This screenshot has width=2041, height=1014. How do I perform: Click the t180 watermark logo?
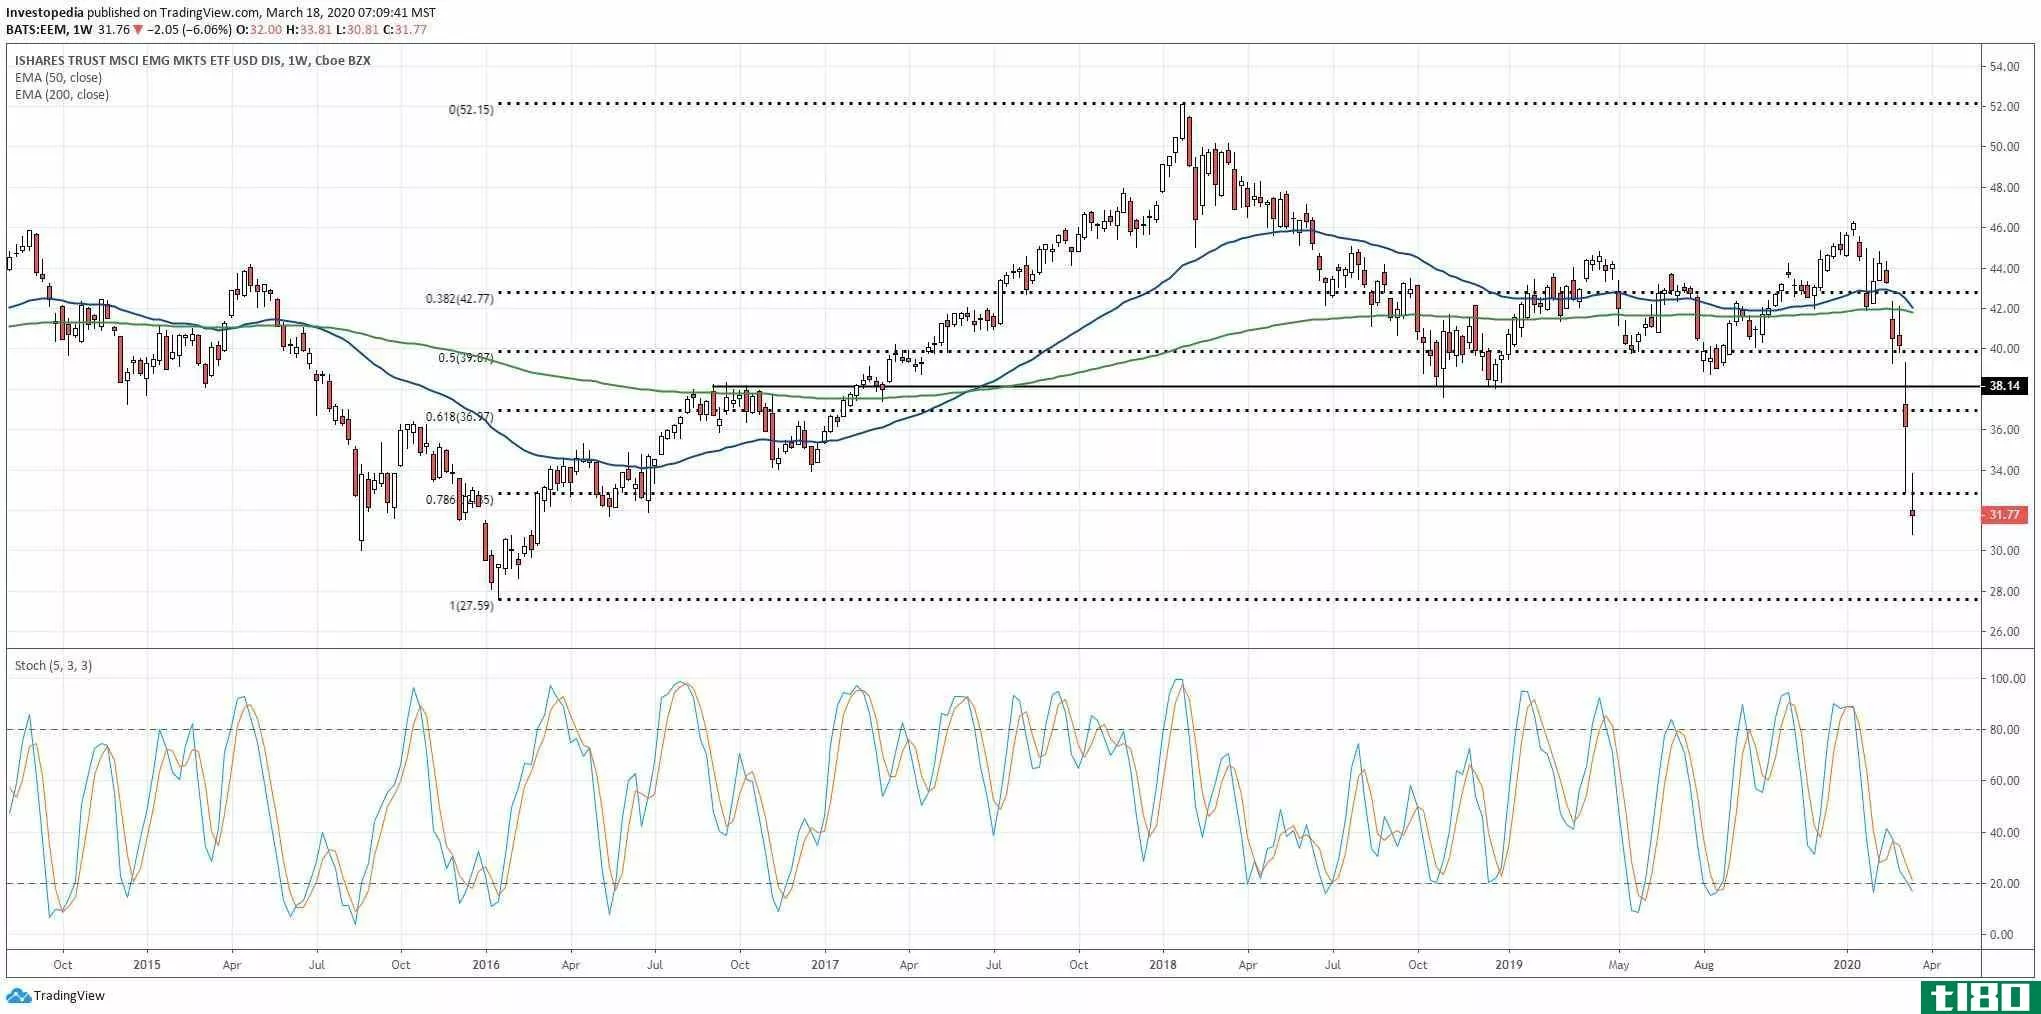(1978, 996)
